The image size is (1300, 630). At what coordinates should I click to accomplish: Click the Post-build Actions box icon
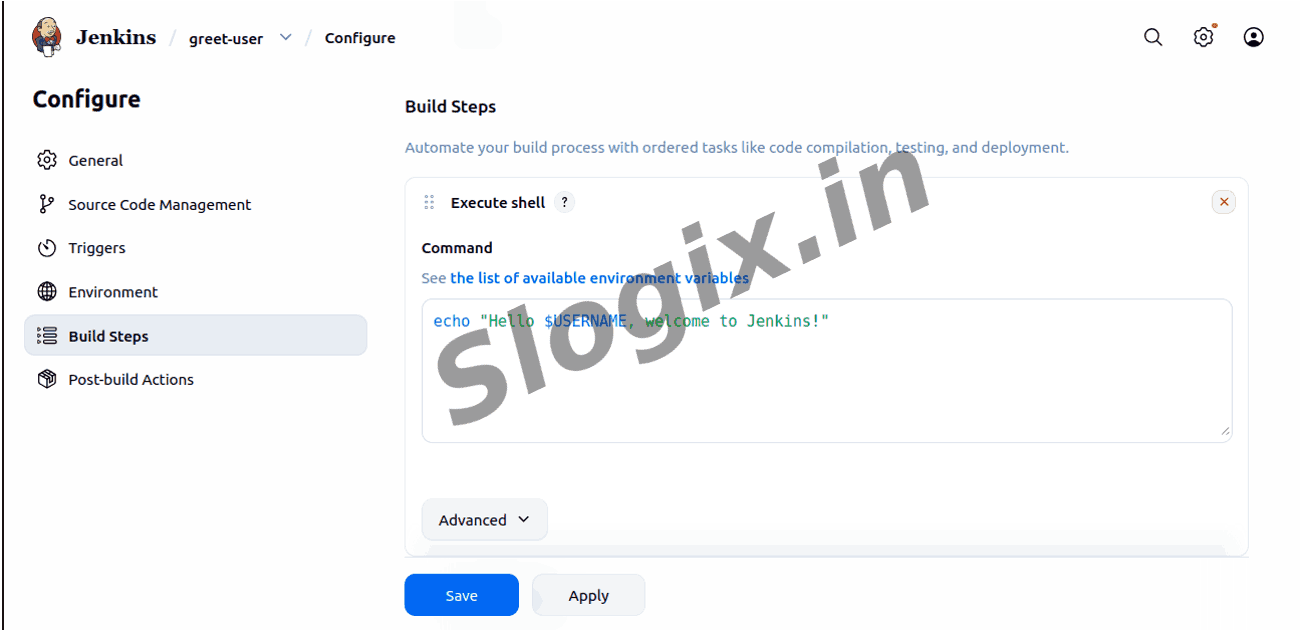(47, 379)
